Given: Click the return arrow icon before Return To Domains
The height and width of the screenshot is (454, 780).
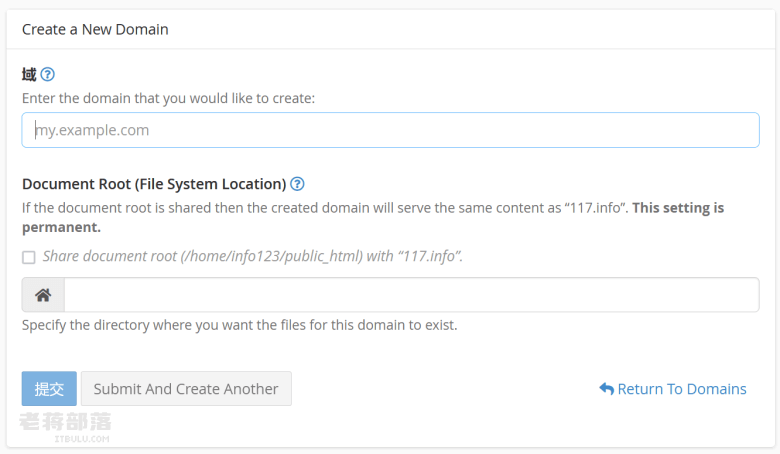Looking at the screenshot, I should tap(606, 389).
